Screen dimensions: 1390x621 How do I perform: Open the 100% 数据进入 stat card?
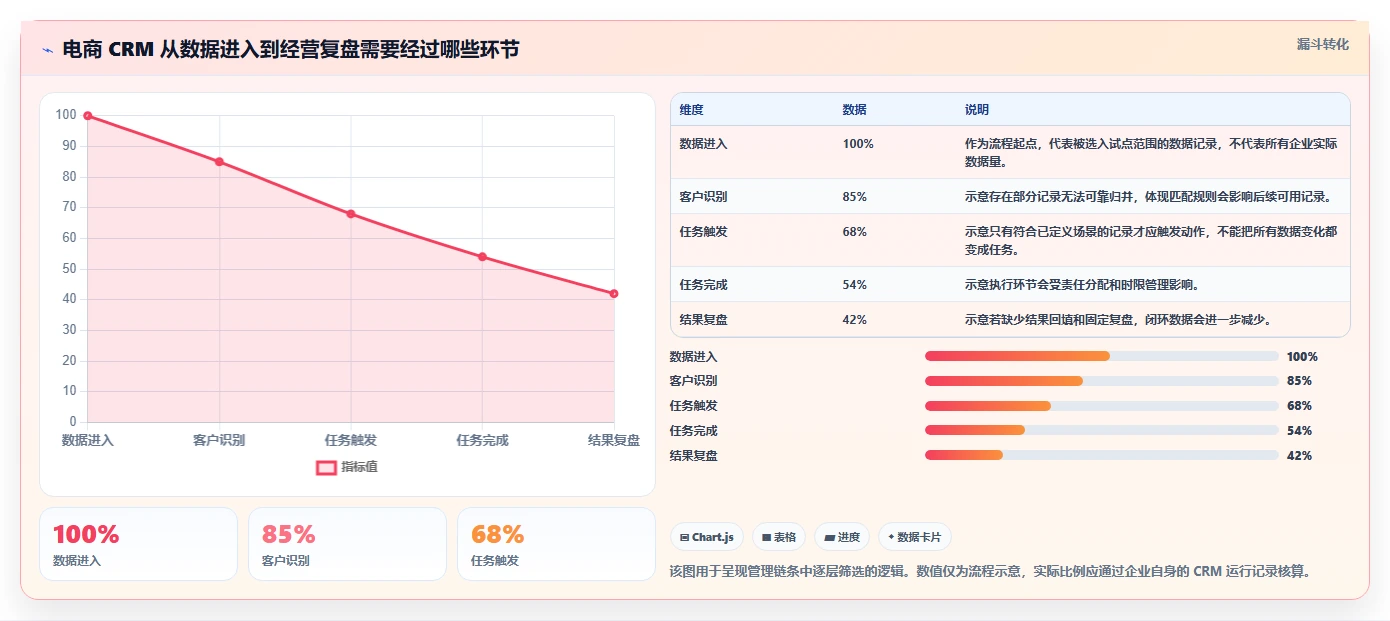pos(138,544)
